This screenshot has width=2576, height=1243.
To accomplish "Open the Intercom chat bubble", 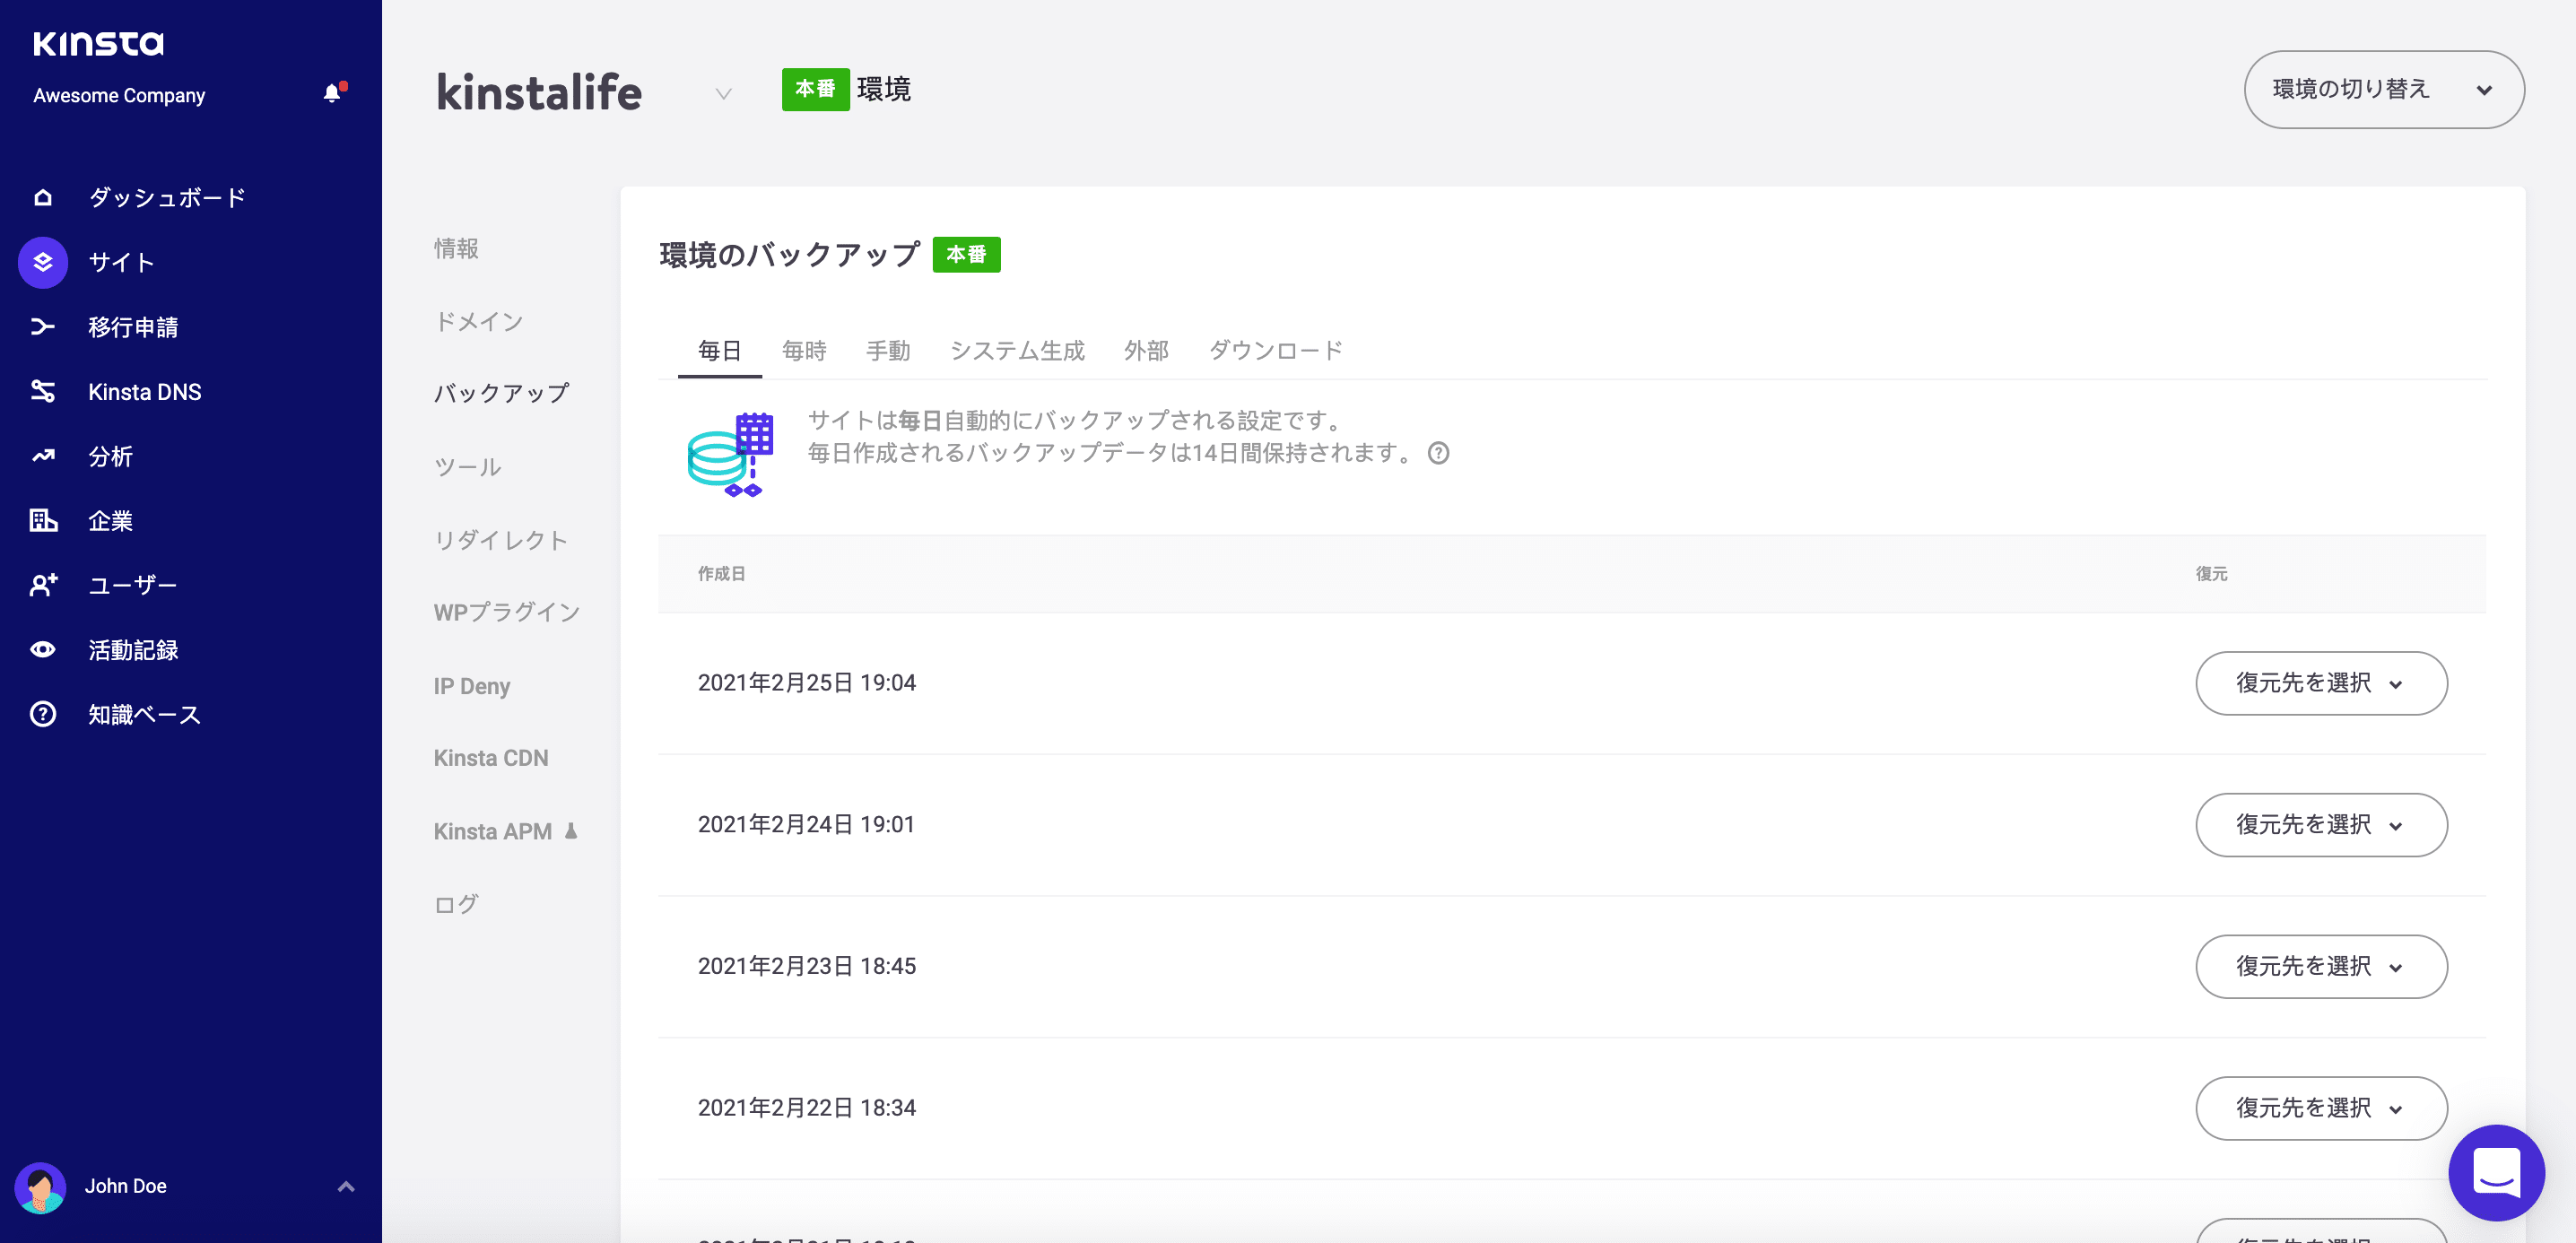I will click(x=2496, y=1172).
